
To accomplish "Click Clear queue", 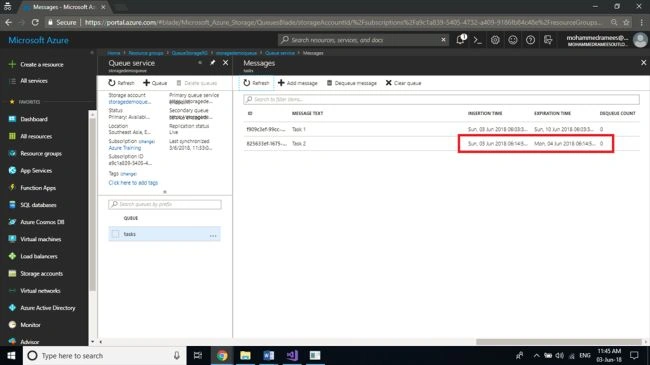I will [403, 83].
